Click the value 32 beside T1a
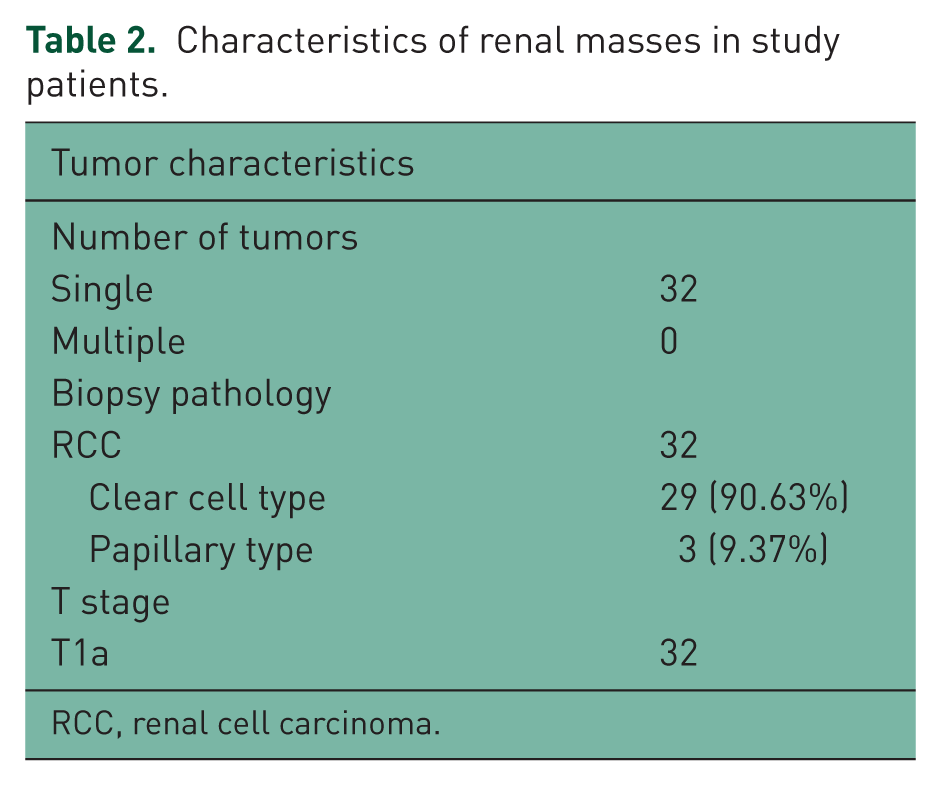Screen dimensions: 941x786 point(679,653)
